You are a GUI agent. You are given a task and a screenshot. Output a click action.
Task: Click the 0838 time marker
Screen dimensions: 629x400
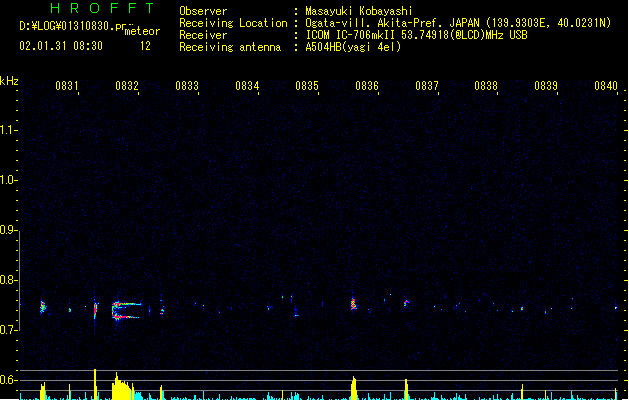(x=486, y=86)
